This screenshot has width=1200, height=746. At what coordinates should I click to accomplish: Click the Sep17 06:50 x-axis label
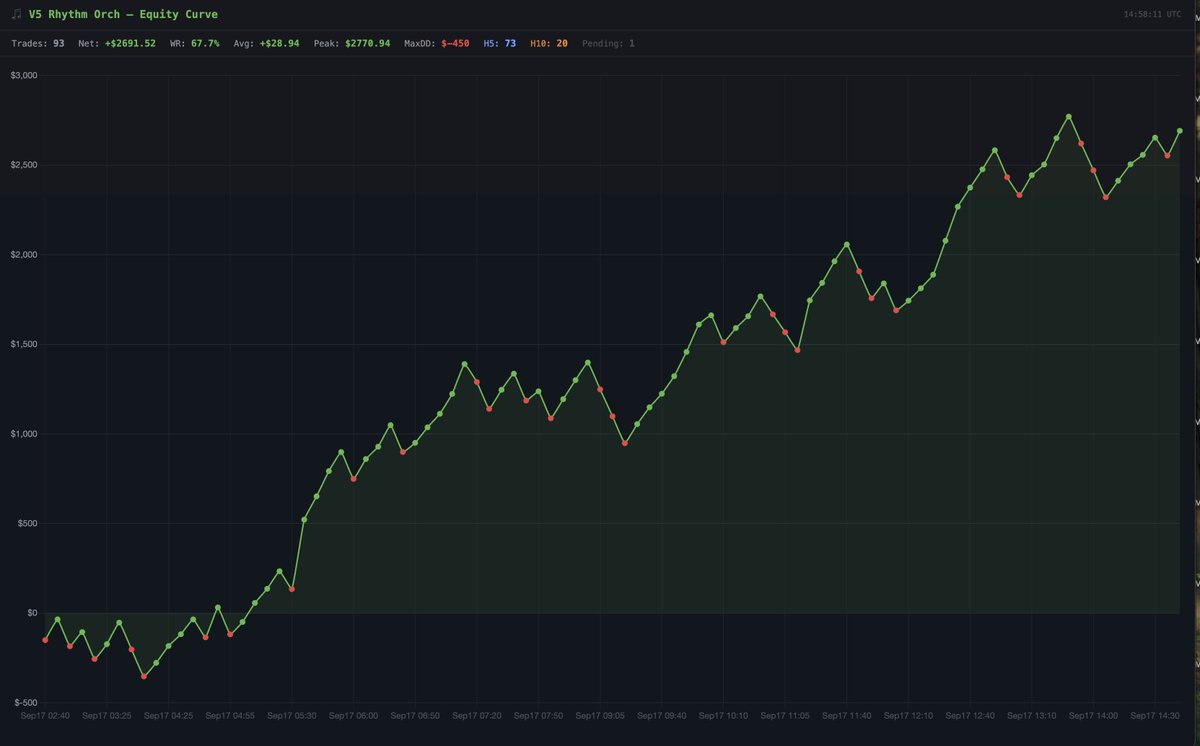(415, 716)
